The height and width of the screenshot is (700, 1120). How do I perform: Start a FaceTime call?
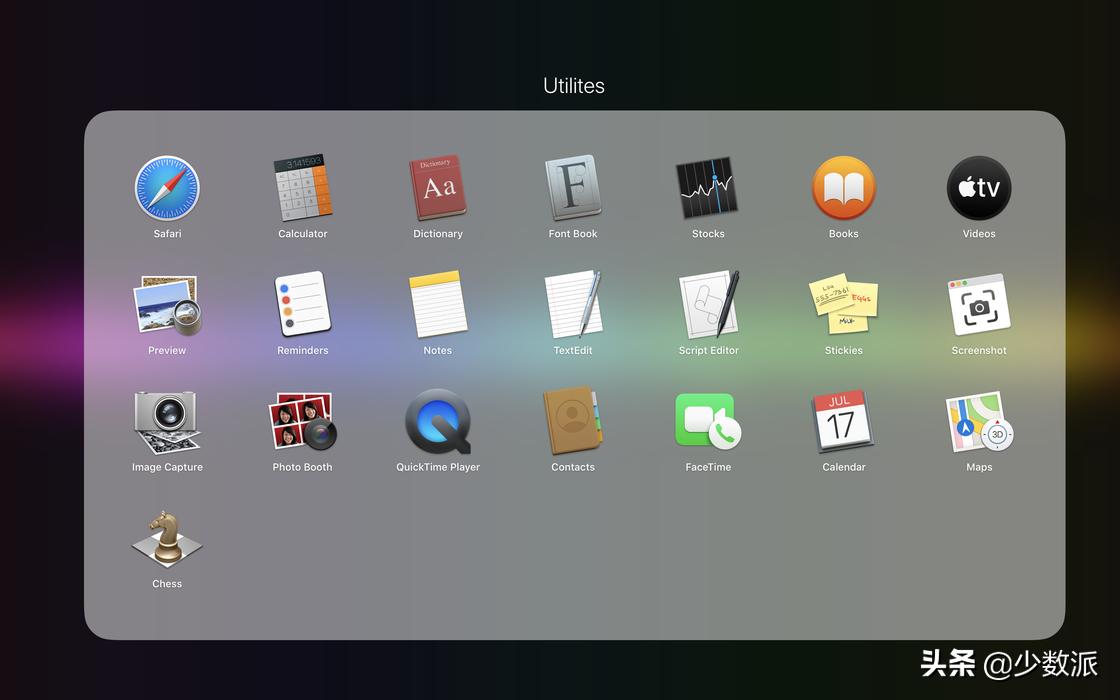pyautogui.click(x=708, y=421)
